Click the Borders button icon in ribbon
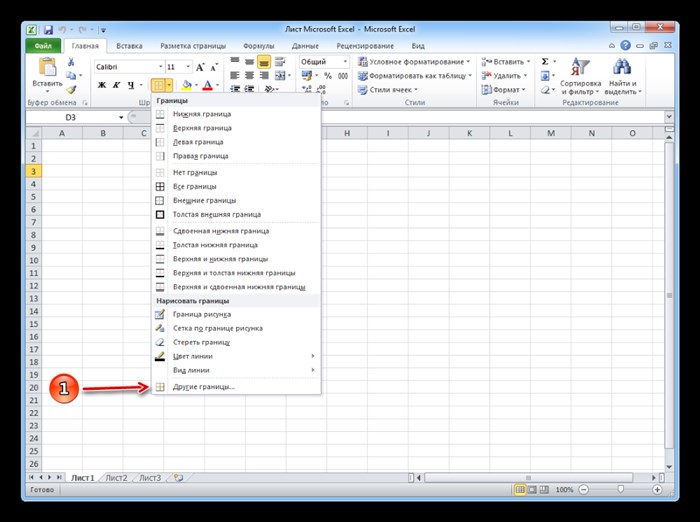This screenshot has height=522, width=700. (158, 85)
